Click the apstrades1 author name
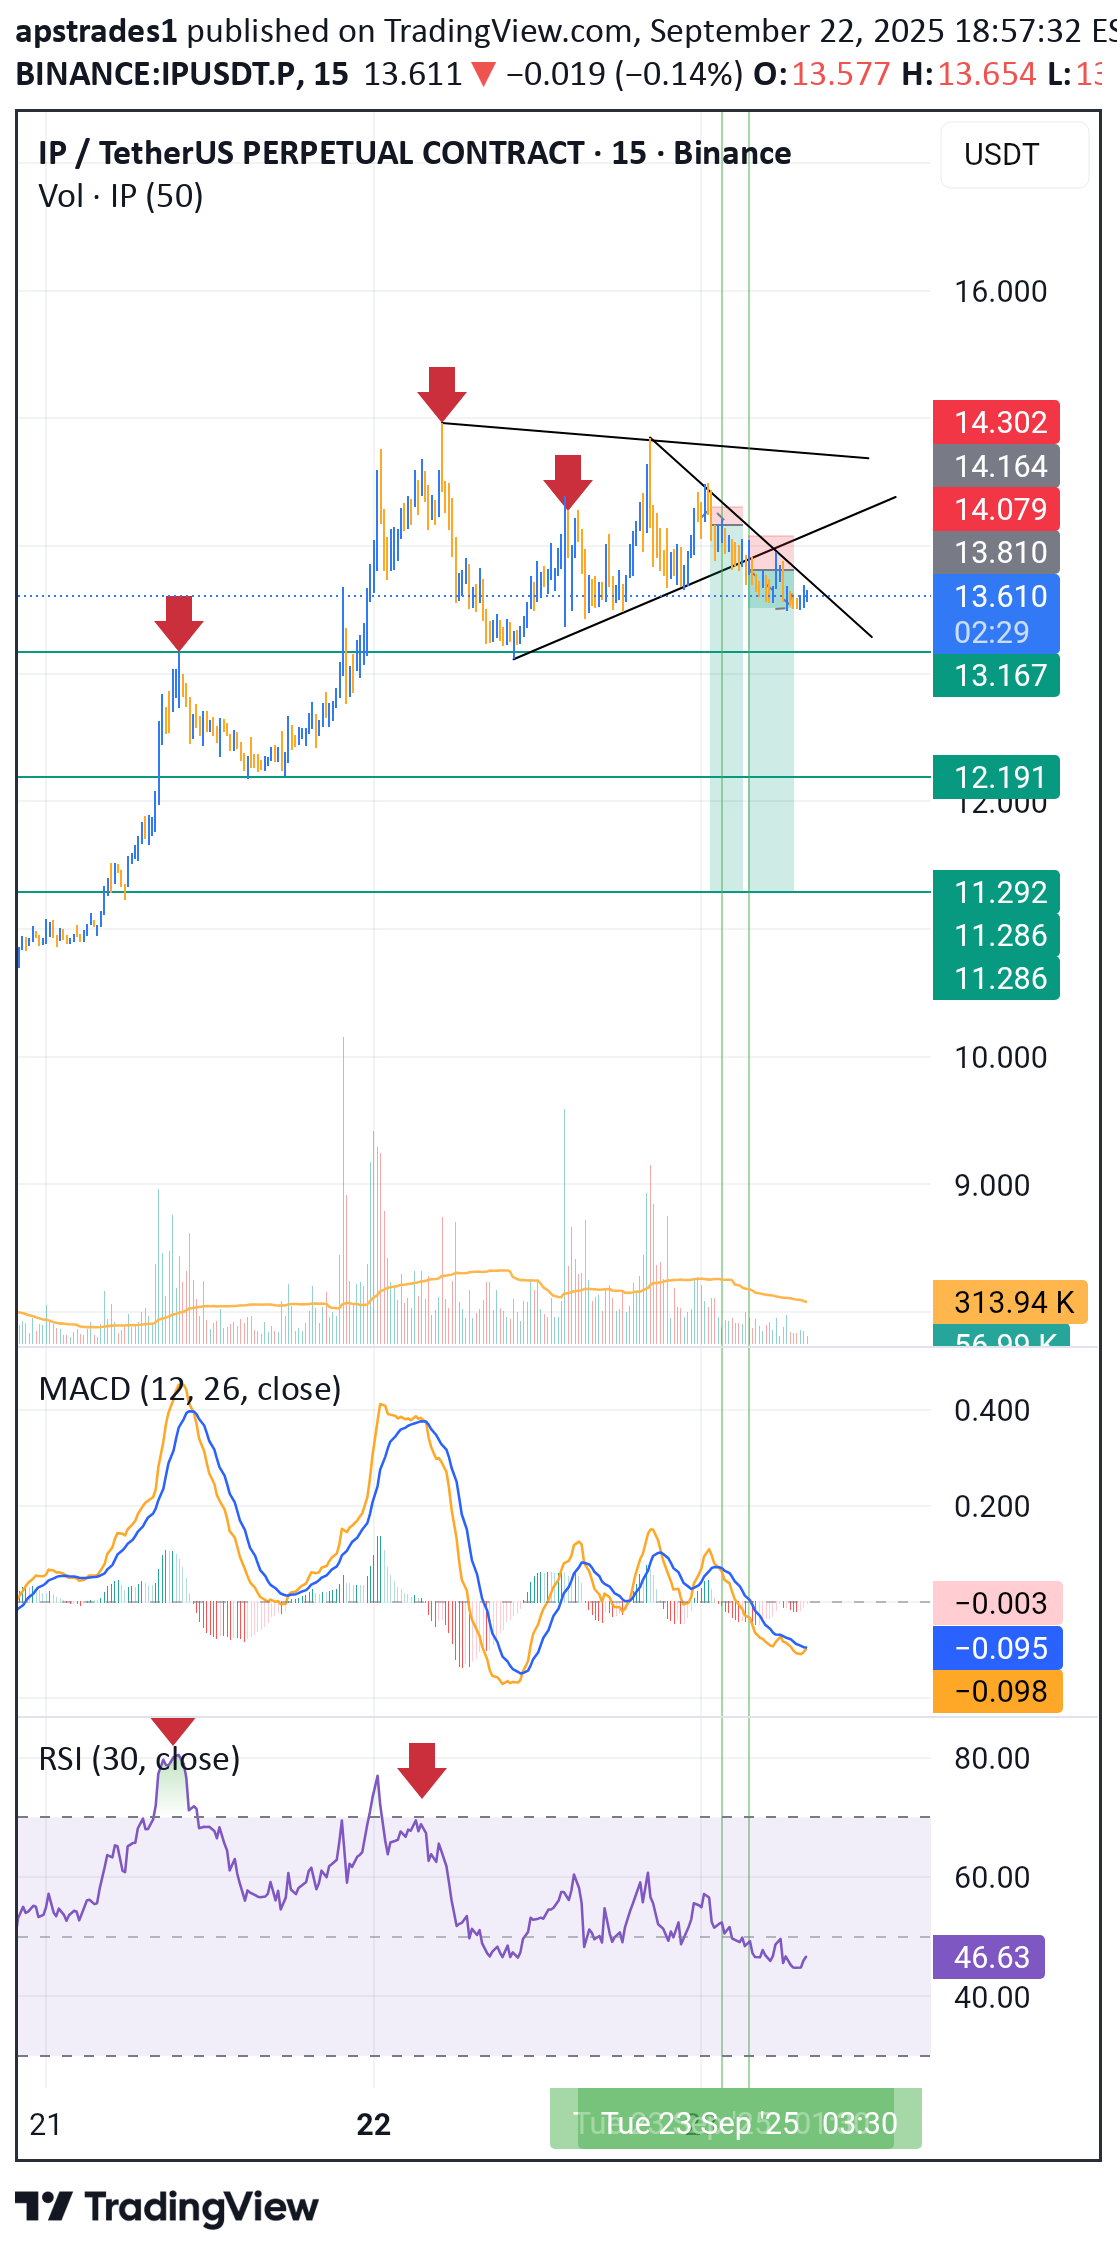 pyautogui.click(x=96, y=31)
